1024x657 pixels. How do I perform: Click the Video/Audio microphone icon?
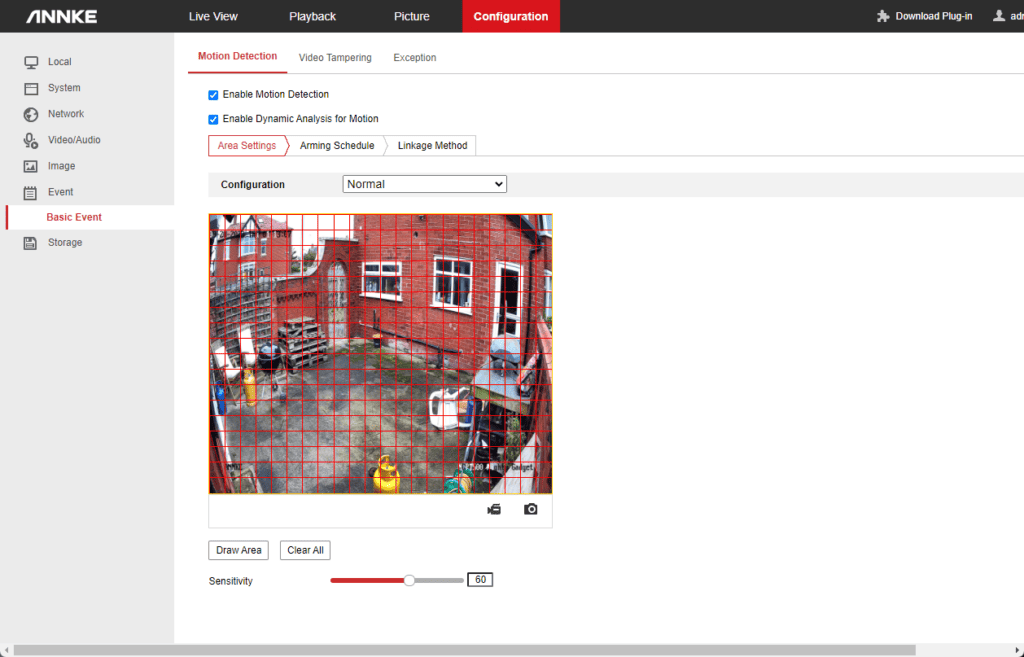tap(31, 140)
